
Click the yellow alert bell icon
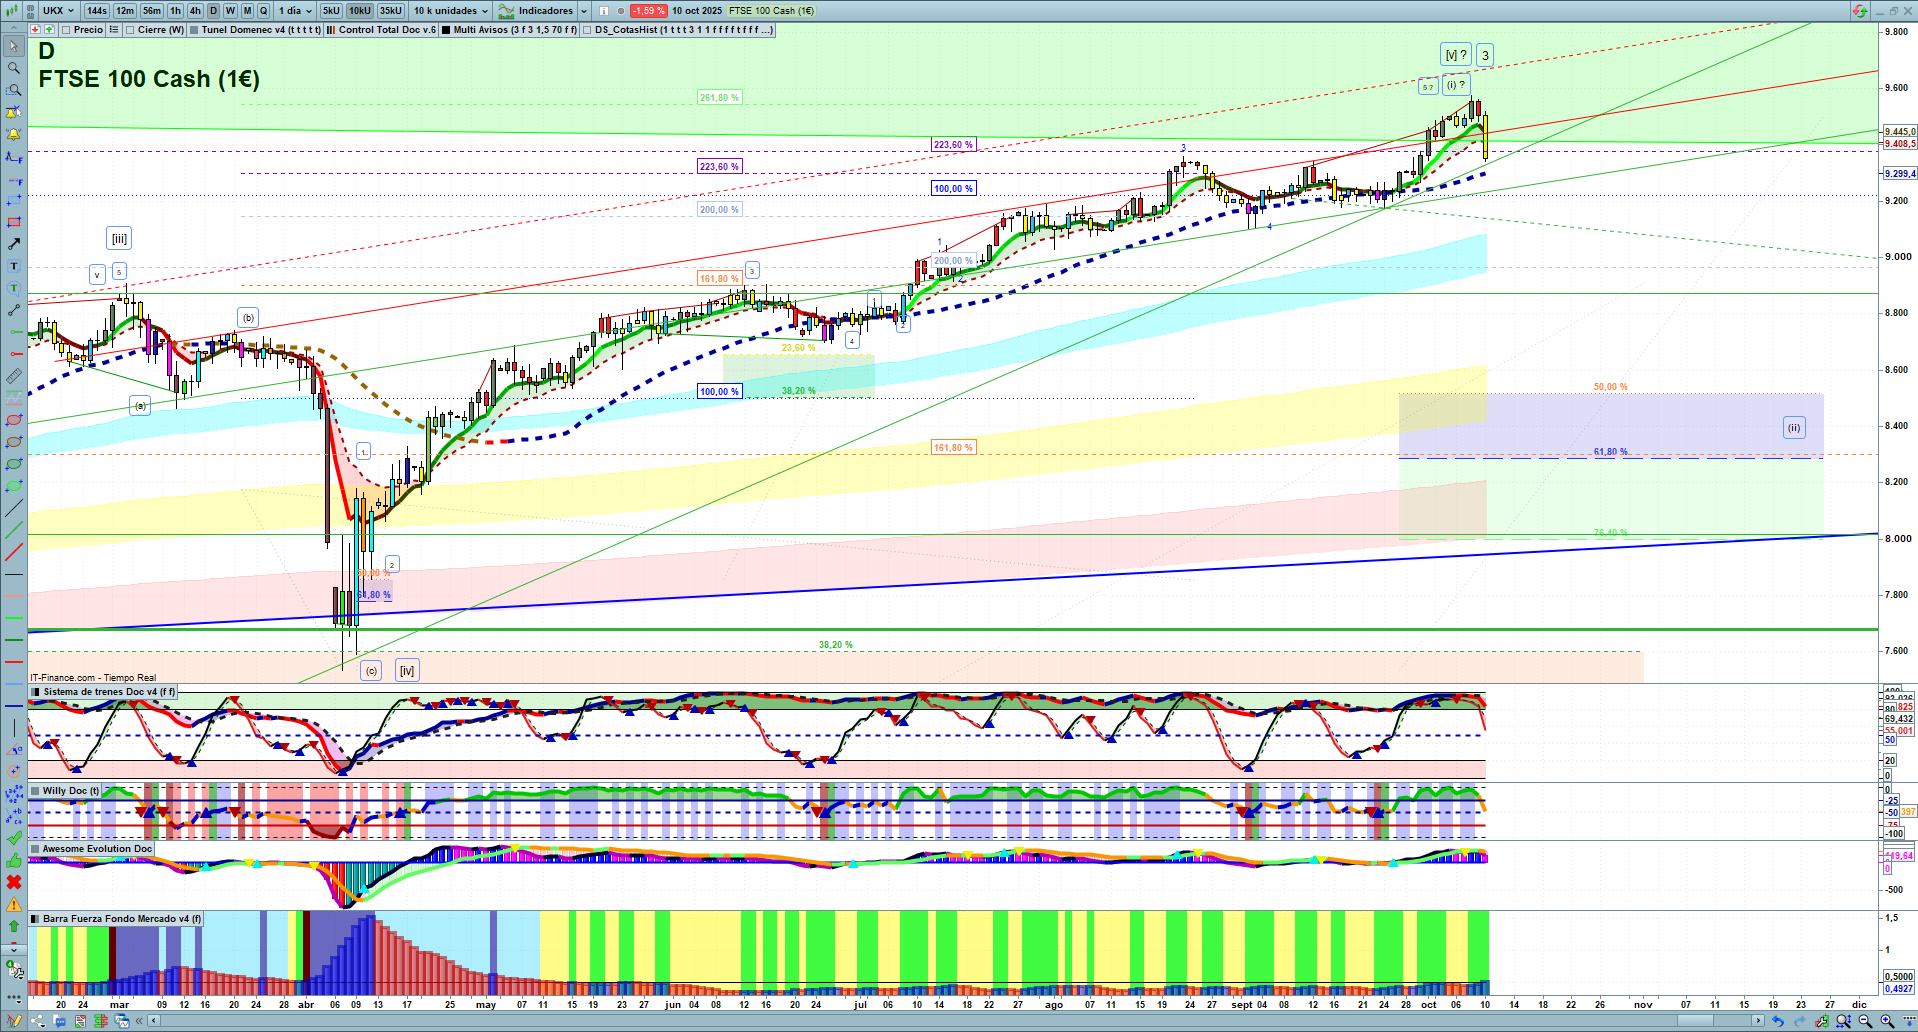click(x=14, y=134)
